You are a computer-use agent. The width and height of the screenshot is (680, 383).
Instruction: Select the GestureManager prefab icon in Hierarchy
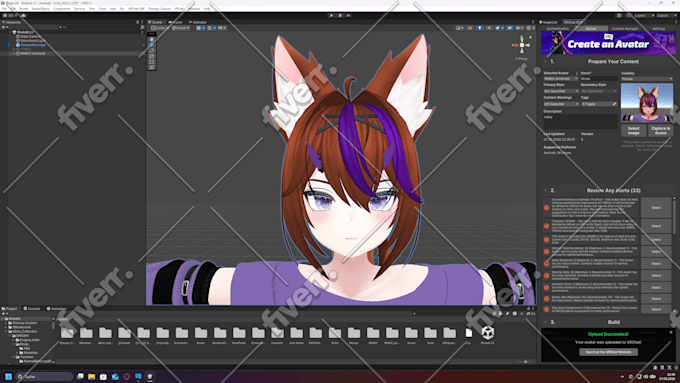(18, 45)
